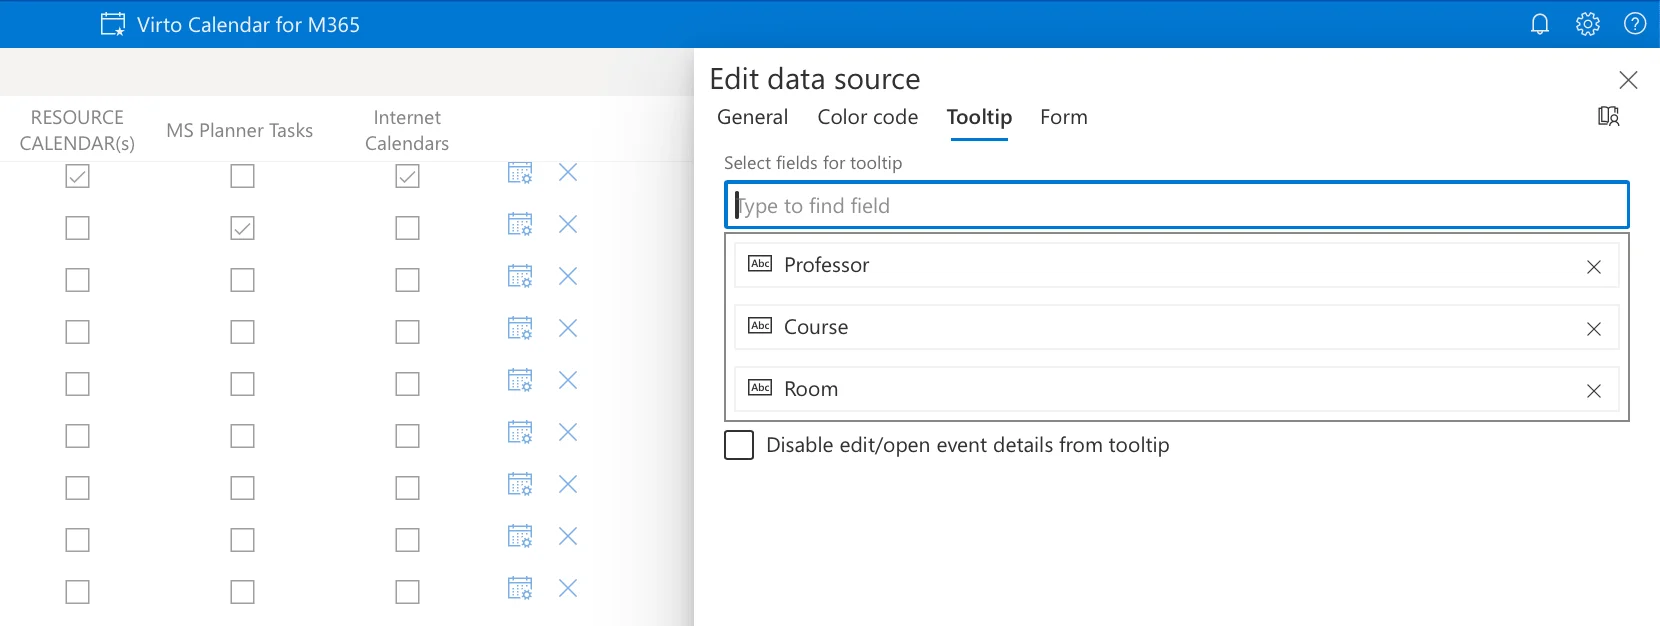Remove the Course field from the tooltip
This screenshot has width=1660, height=626.
[x=1594, y=329]
